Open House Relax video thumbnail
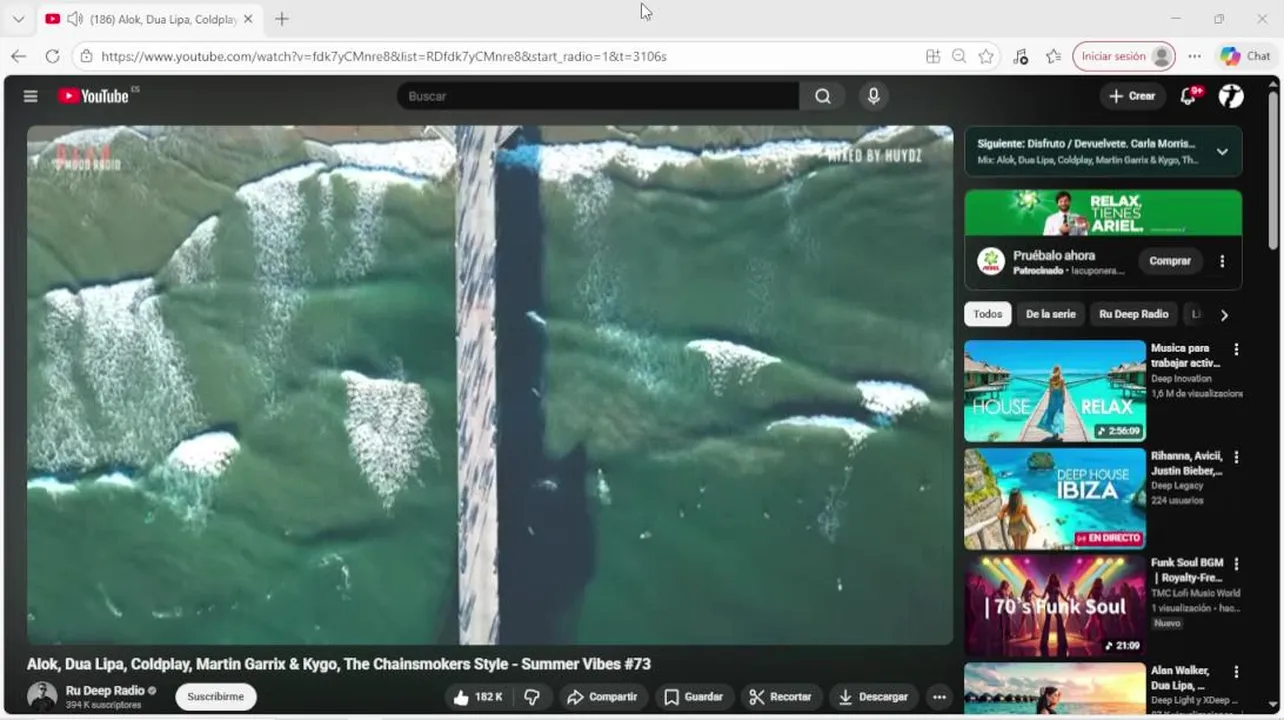This screenshot has width=1284, height=720. click(1055, 391)
